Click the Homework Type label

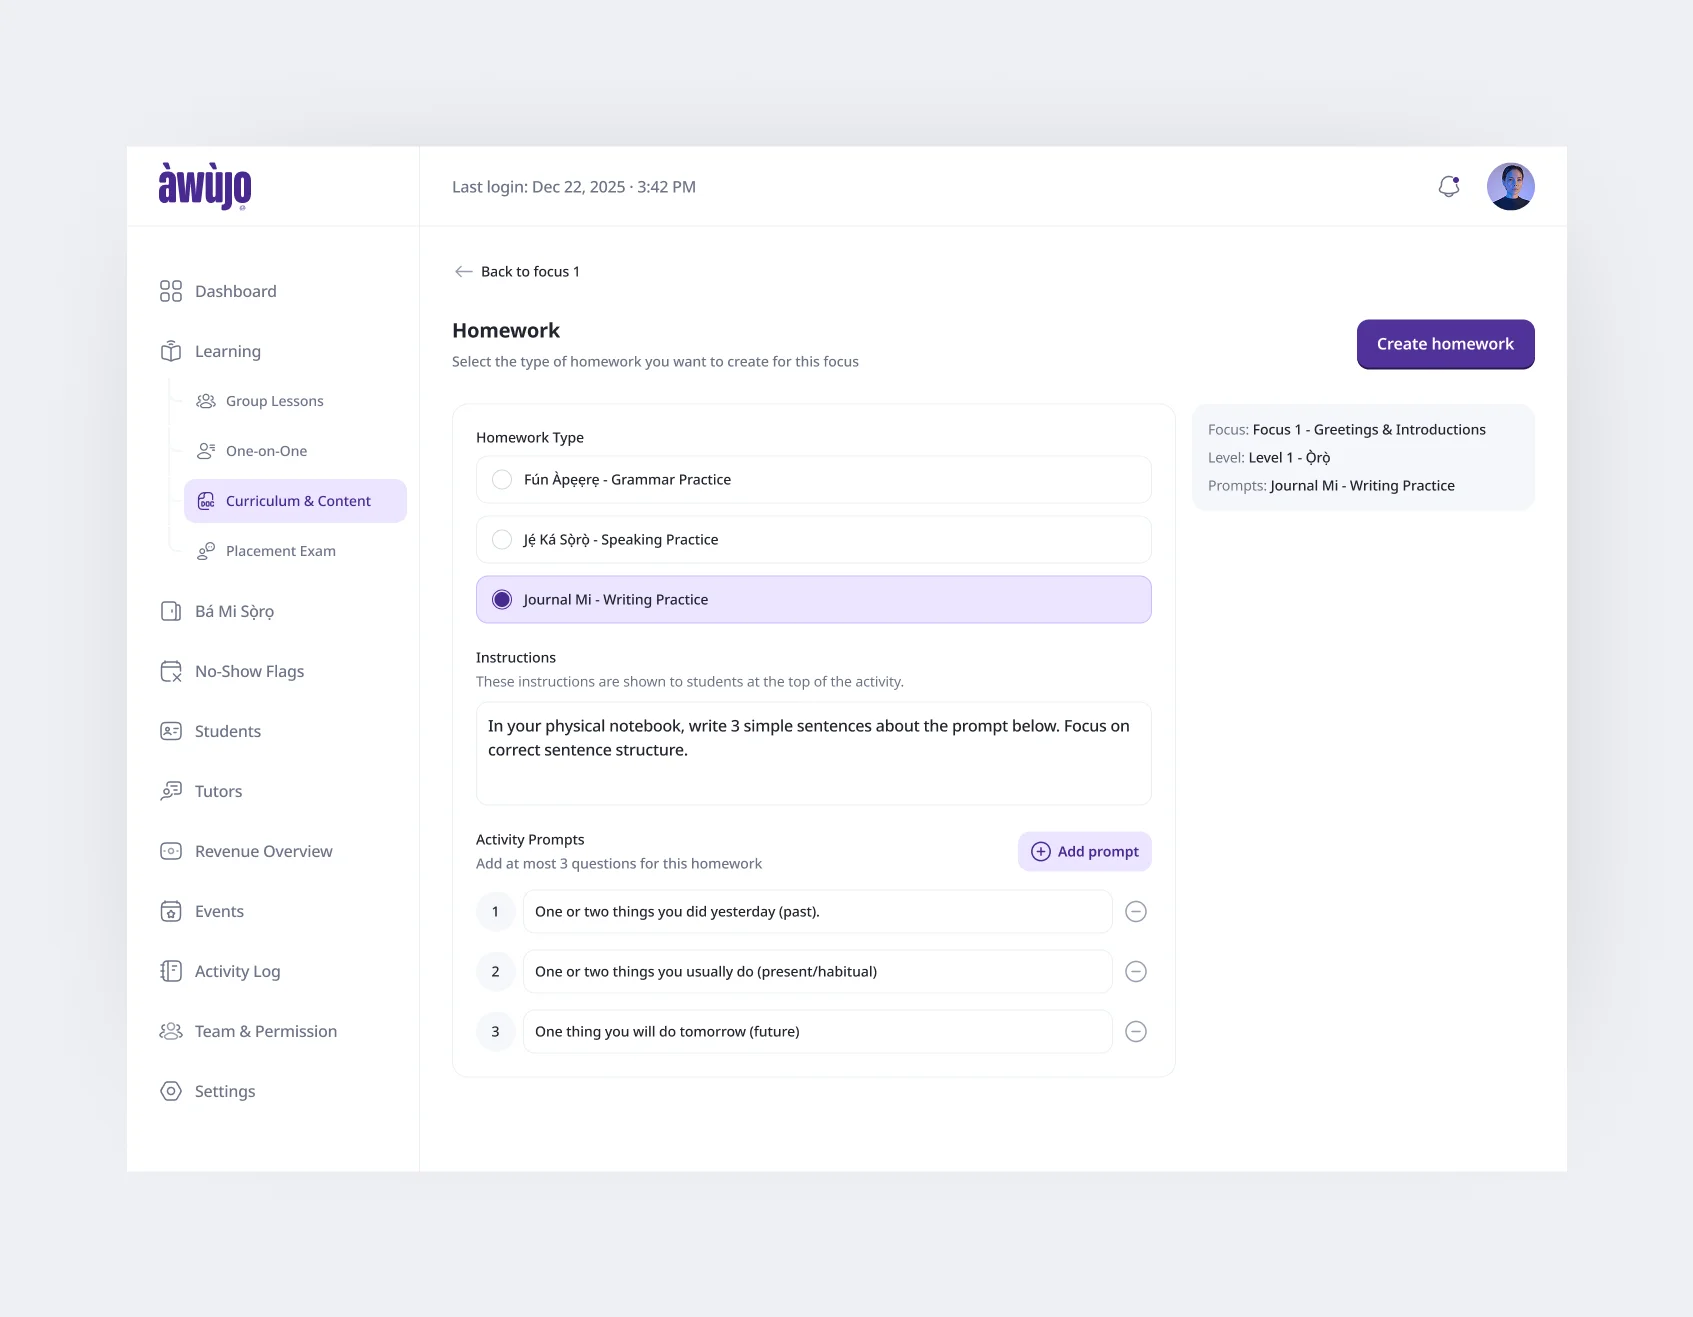(530, 437)
